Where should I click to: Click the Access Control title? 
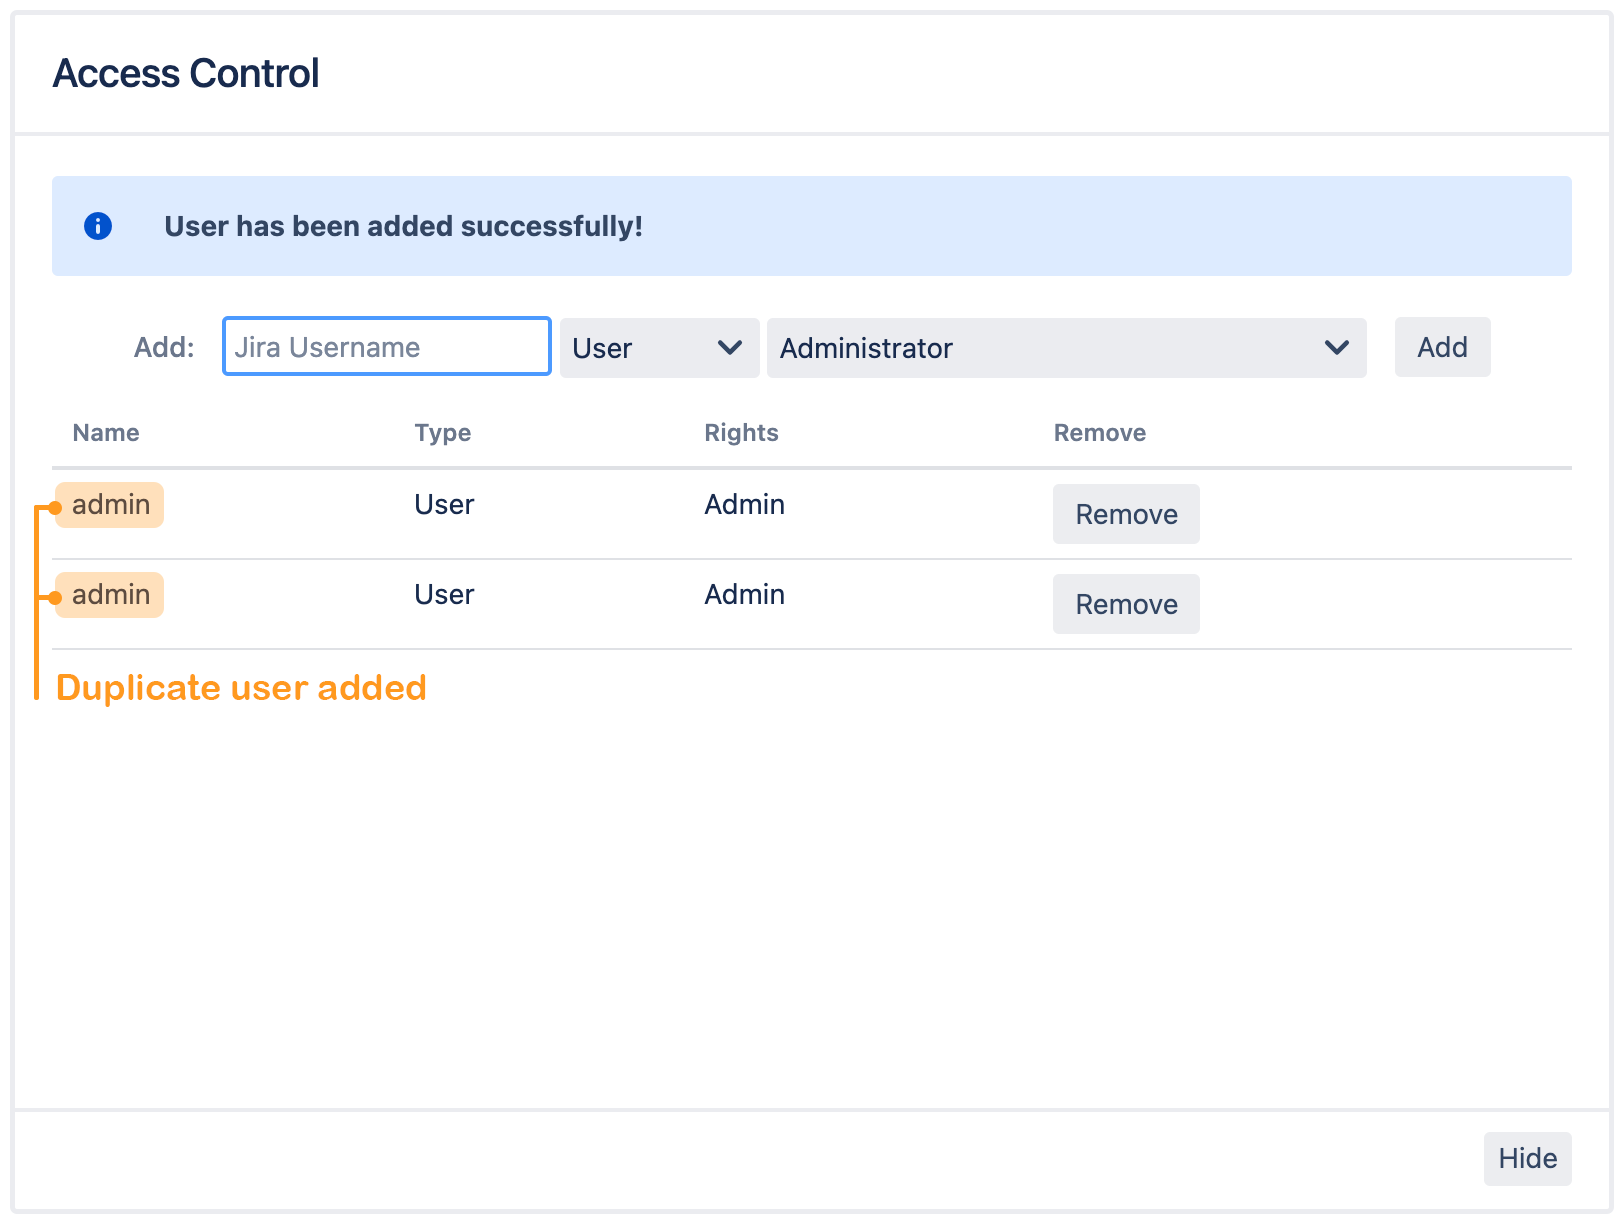point(186,72)
